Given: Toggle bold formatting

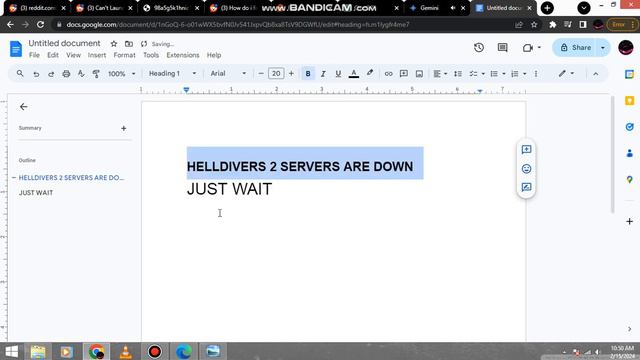Looking at the screenshot, I should coord(308,74).
